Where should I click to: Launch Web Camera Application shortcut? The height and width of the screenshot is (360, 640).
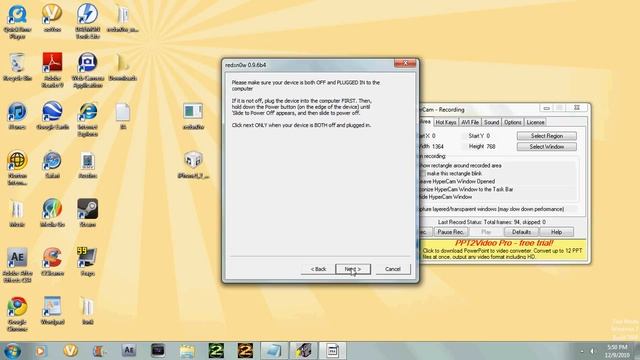(x=87, y=71)
